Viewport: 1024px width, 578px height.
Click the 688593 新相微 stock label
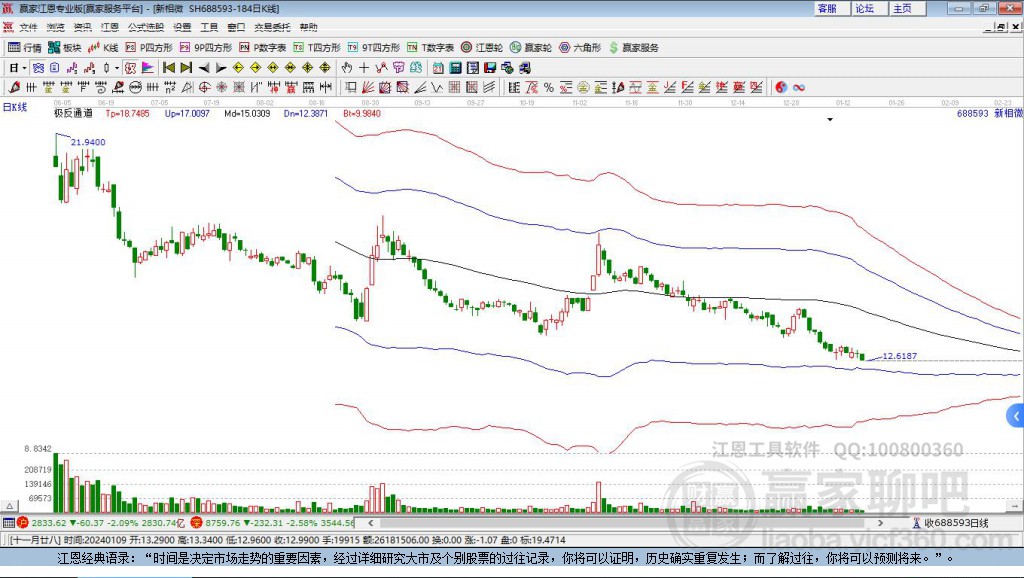pos(989,113)
